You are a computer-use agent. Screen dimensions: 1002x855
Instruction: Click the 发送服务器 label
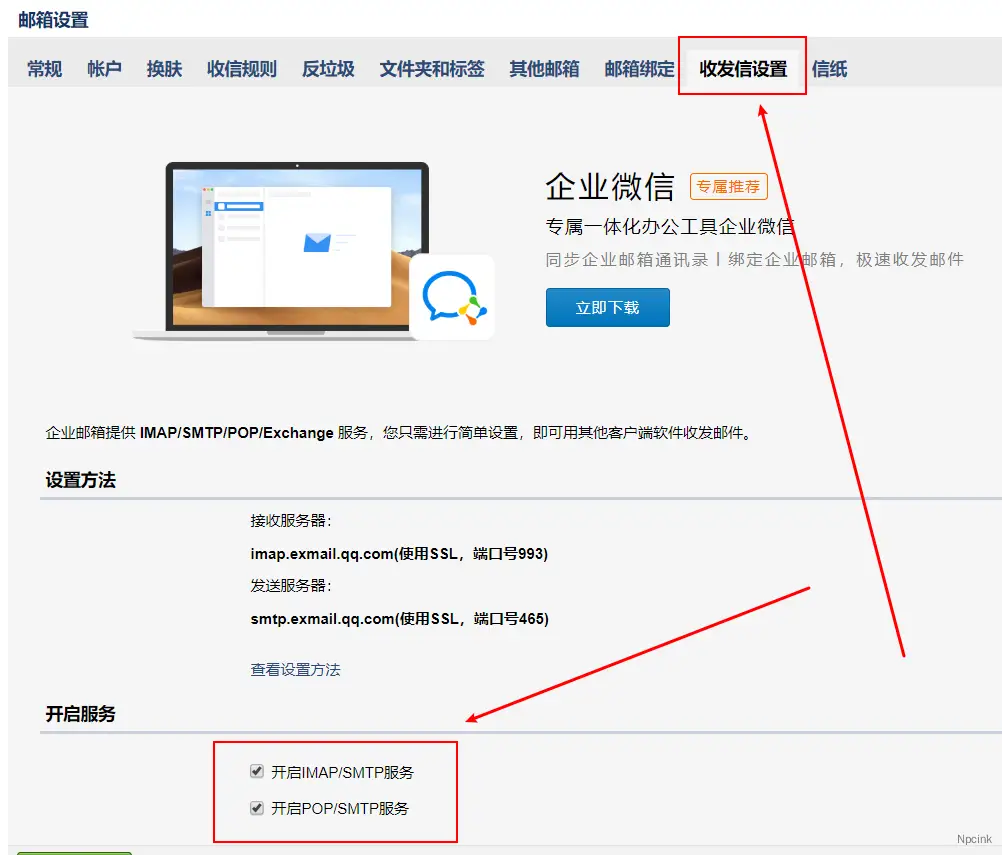pyautogui.click(x=291, y=585)
